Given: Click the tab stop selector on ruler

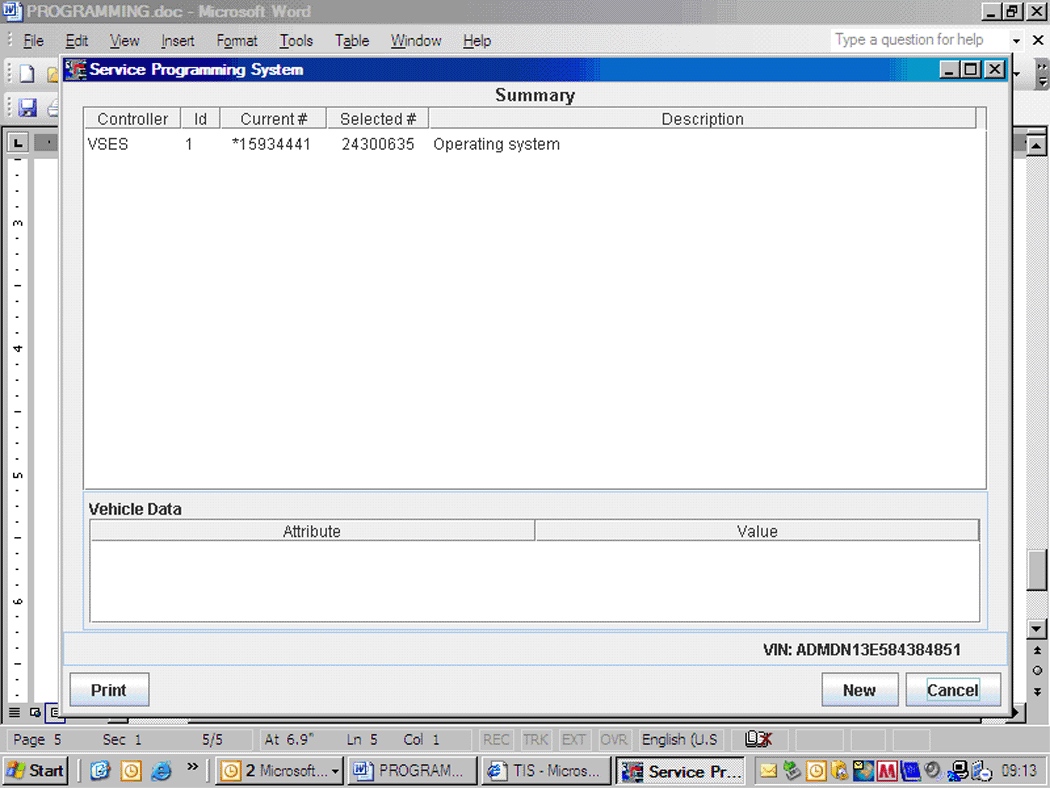Looking at the screenshot, I should point(18,144).
